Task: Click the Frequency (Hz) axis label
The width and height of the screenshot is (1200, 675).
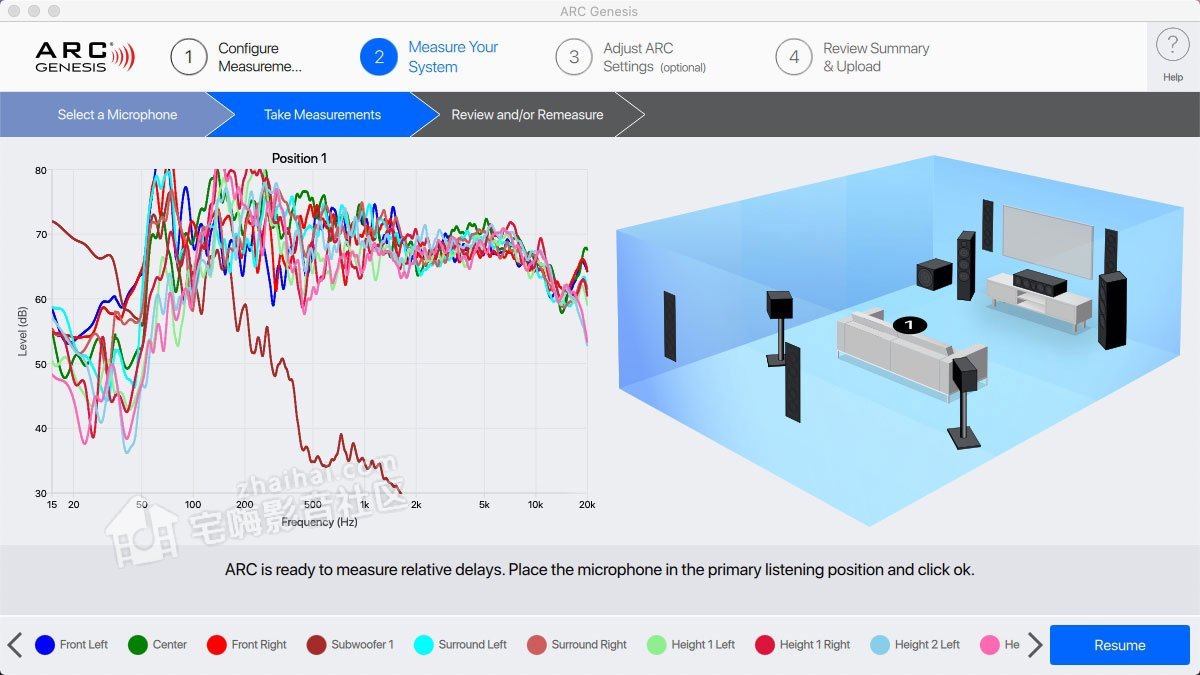Action: (319, 522)
